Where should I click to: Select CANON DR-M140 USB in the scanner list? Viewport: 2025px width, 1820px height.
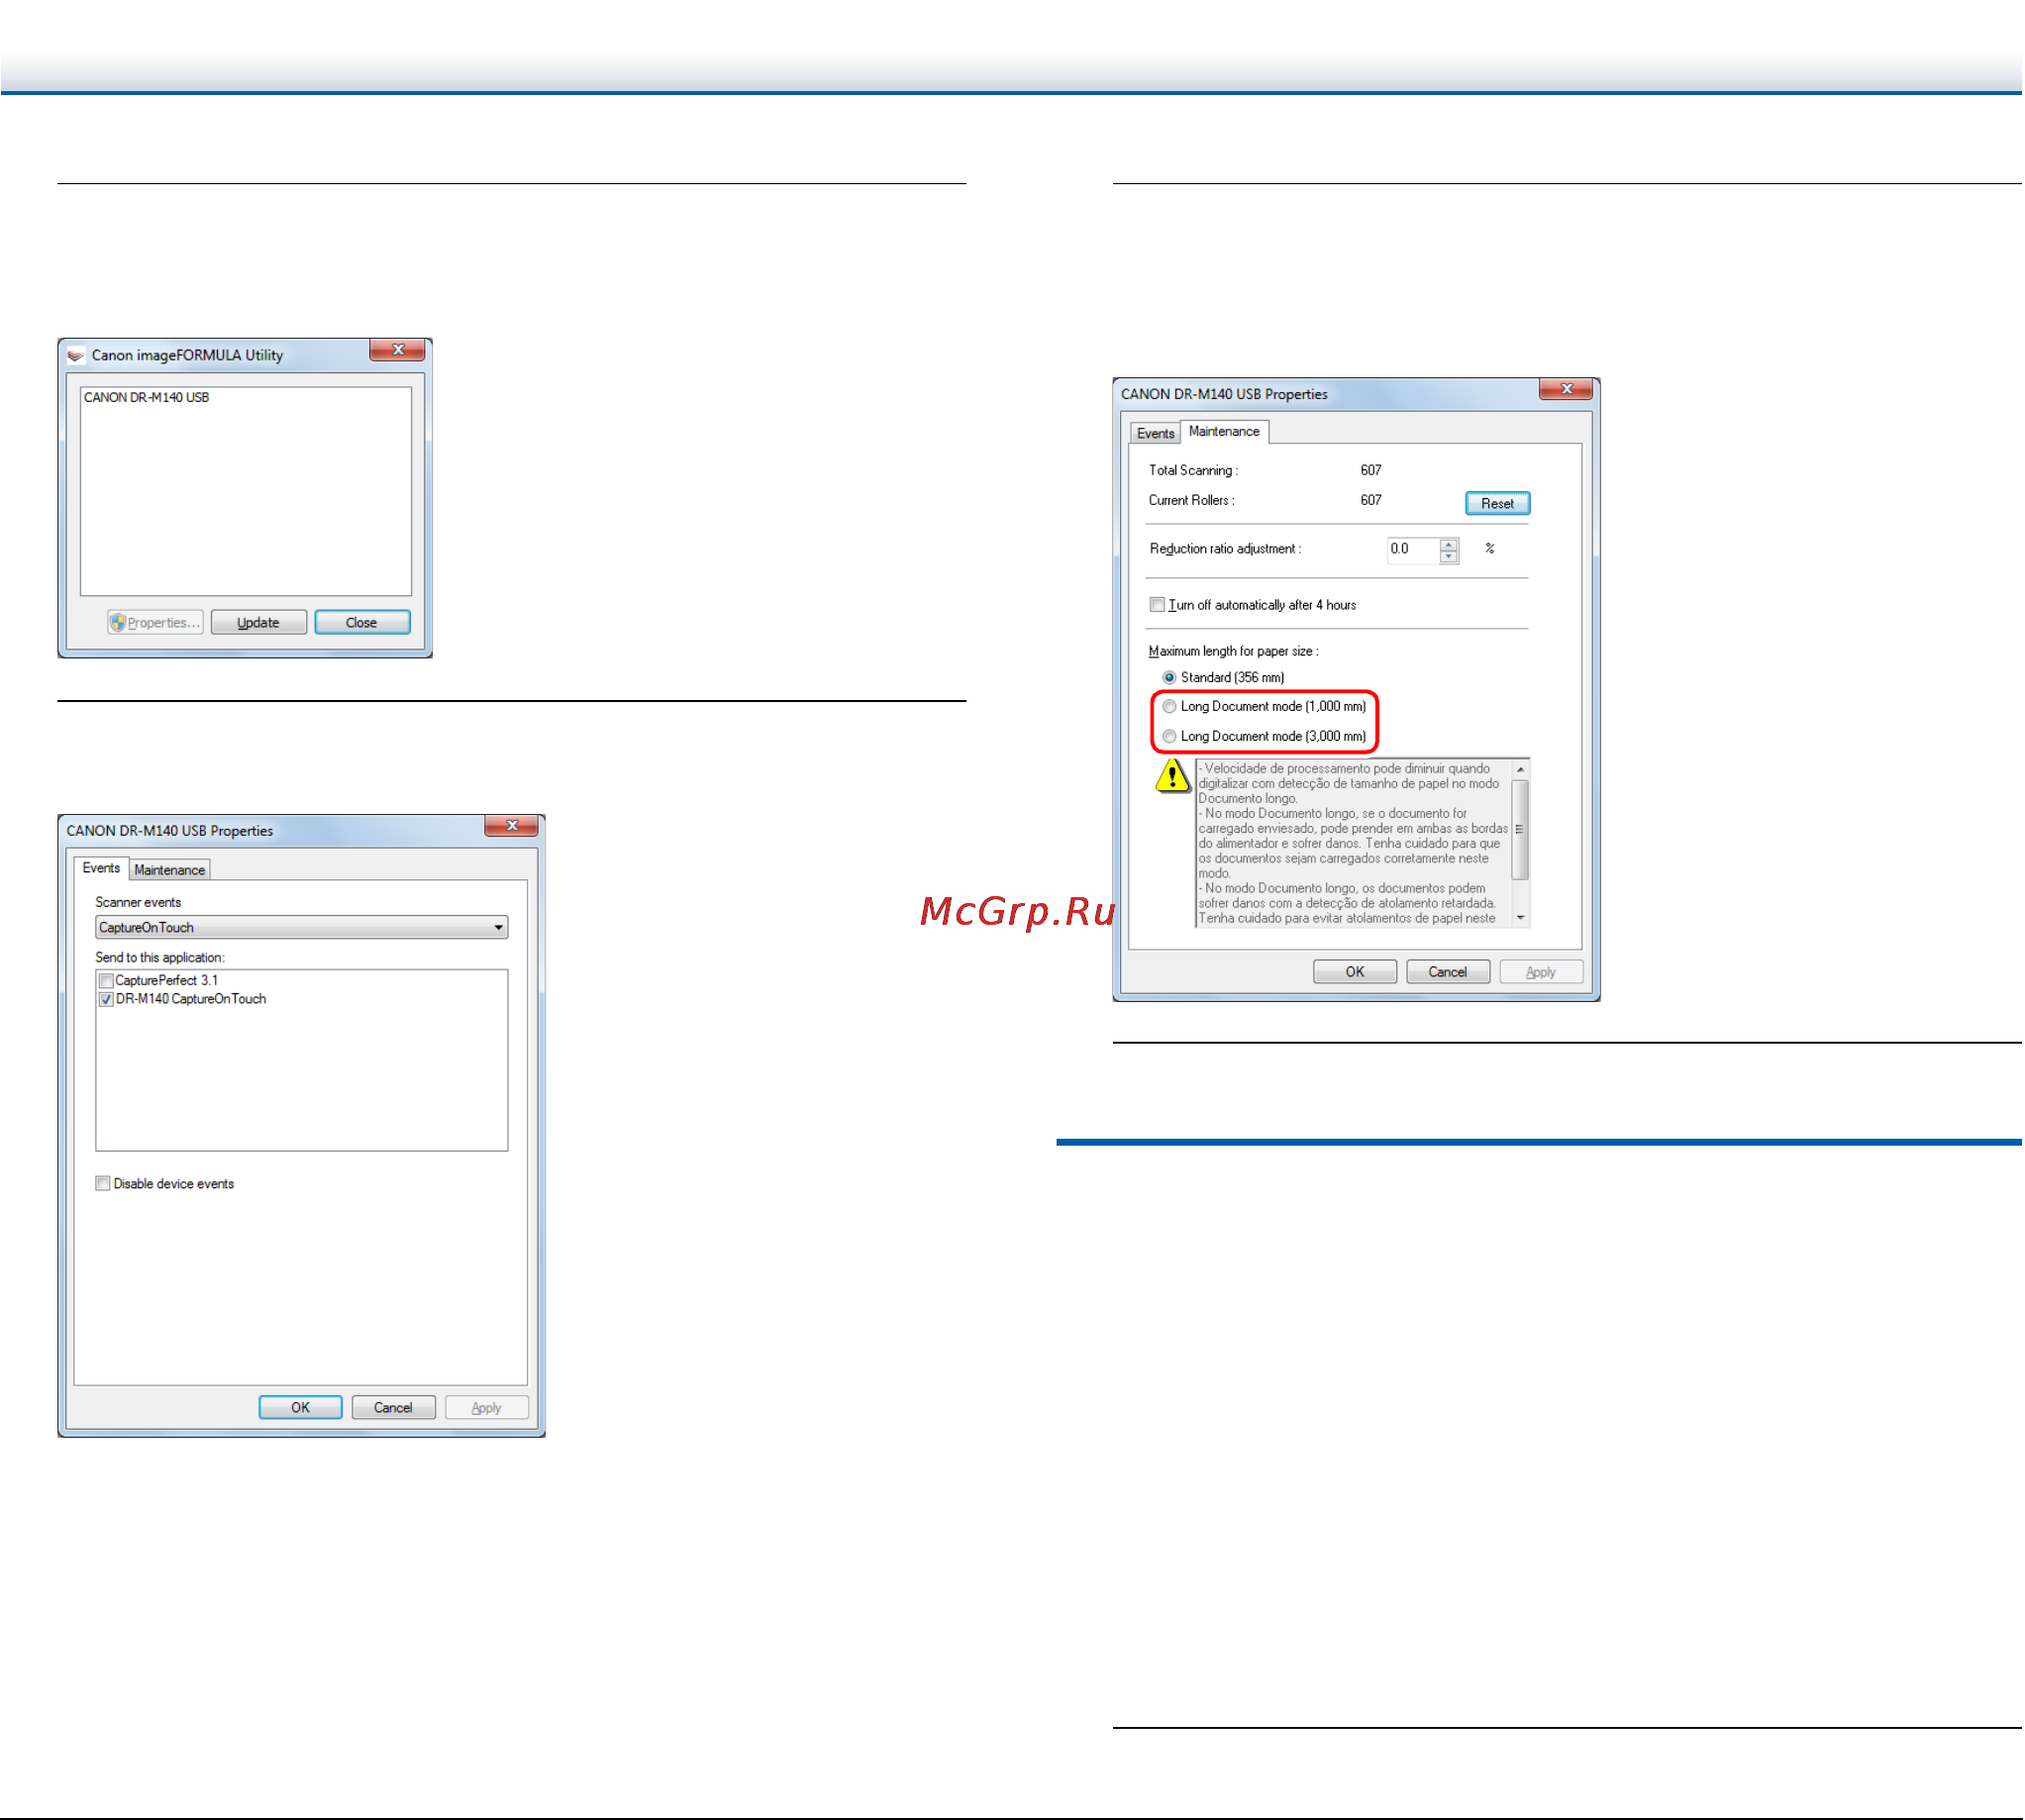coord(146,398)
